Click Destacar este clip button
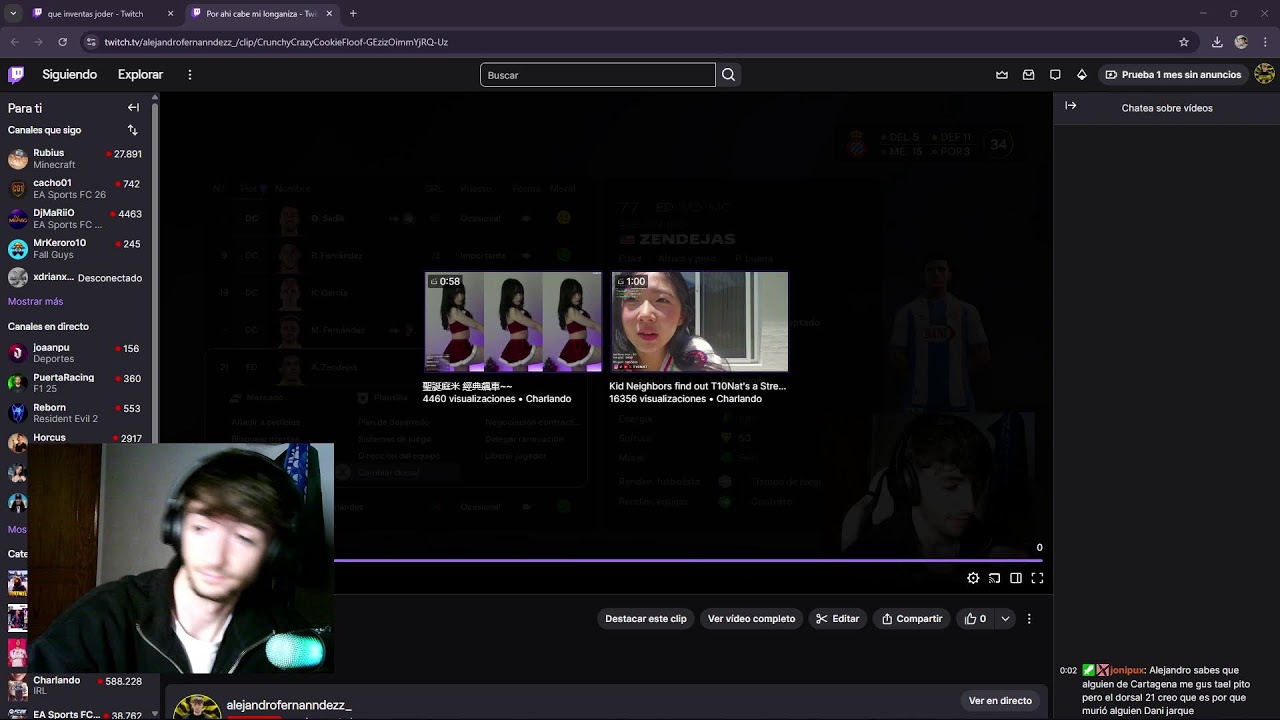The height and width of the screenshot is (720, 1280). pos(646,619)
